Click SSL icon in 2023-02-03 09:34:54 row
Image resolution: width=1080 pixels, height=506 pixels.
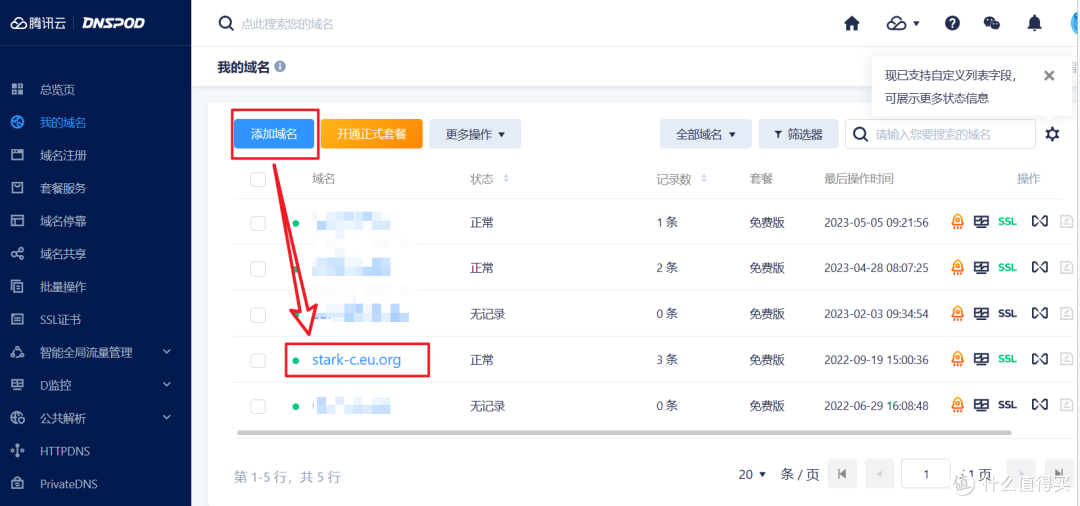point(1007,313)
